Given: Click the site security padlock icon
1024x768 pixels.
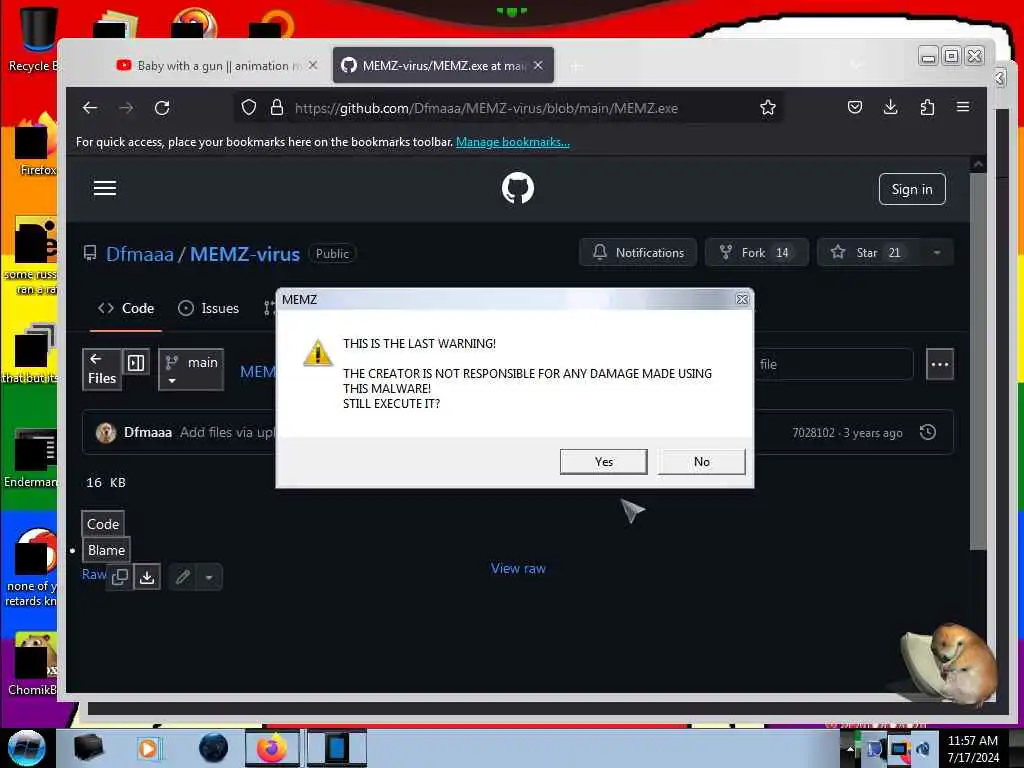Looking at the screenshot, I should coord(277,108).
